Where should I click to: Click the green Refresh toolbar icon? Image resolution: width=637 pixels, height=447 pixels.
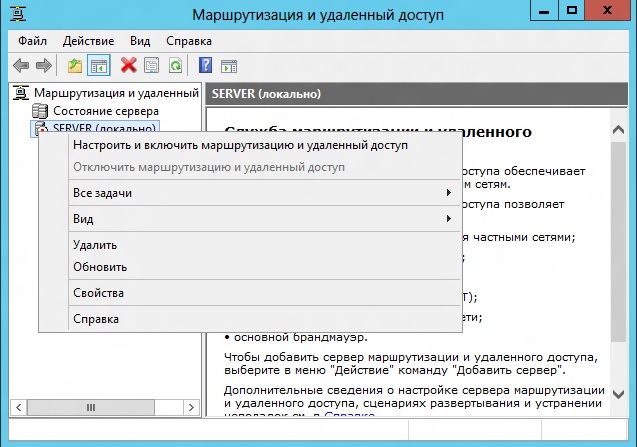(176, 66)
